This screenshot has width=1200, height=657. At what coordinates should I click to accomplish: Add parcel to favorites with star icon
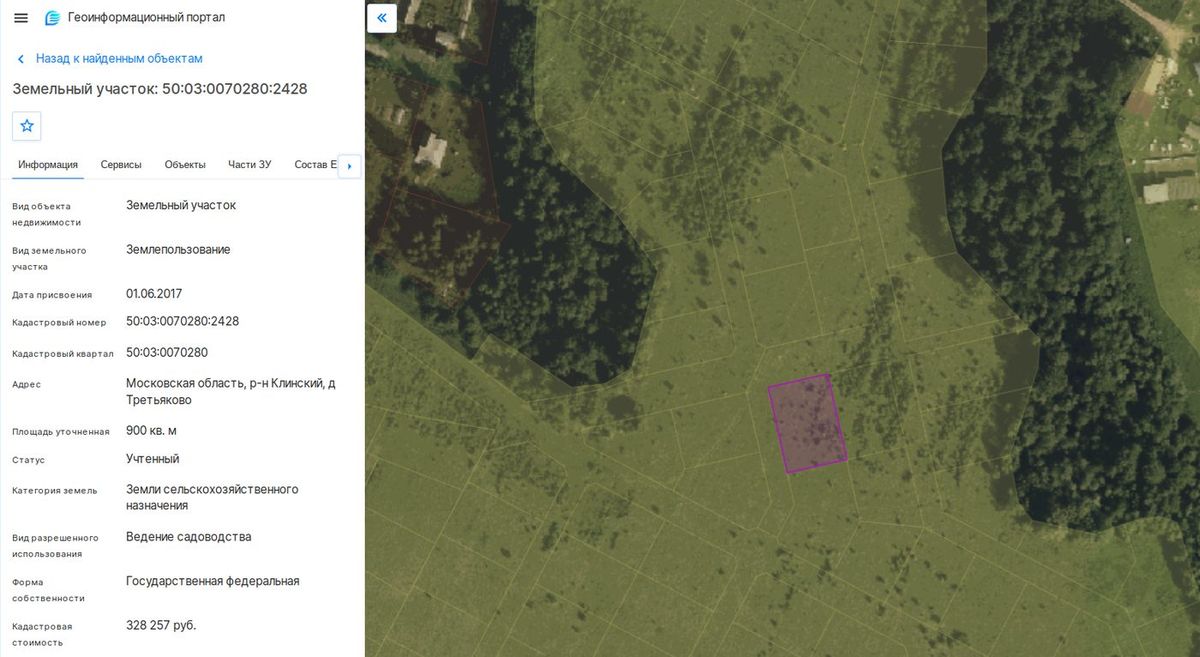tap(27, 126)
